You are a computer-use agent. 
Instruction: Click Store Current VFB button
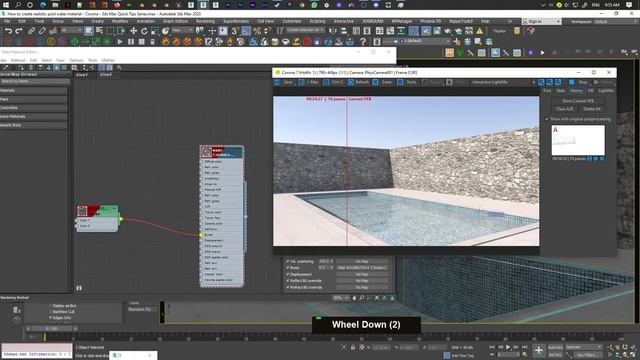click(578, 101)
